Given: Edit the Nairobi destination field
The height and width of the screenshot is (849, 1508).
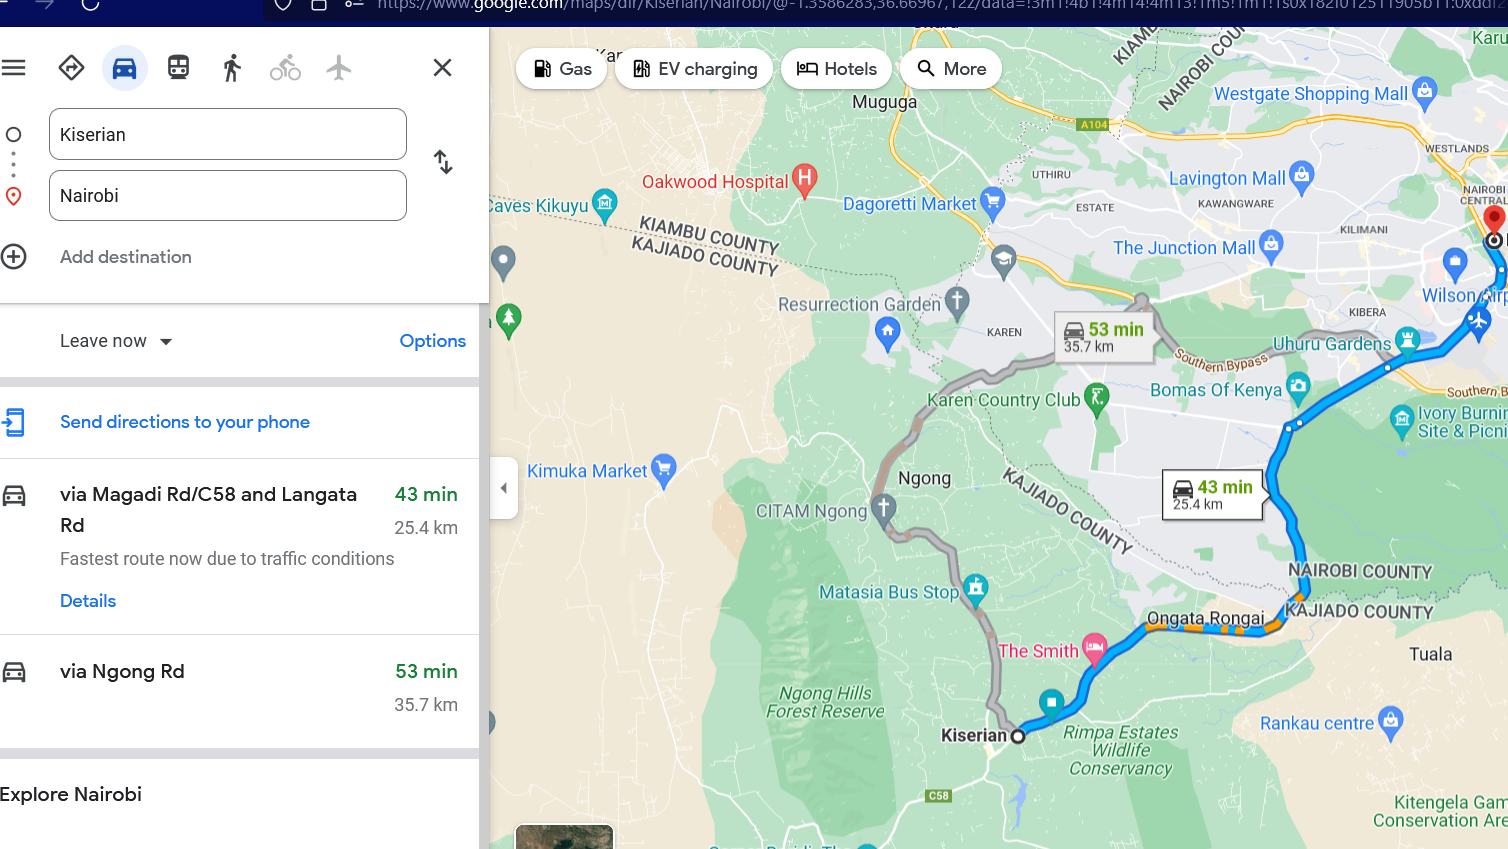Looking at the screenshot, I should coord(228,195).
